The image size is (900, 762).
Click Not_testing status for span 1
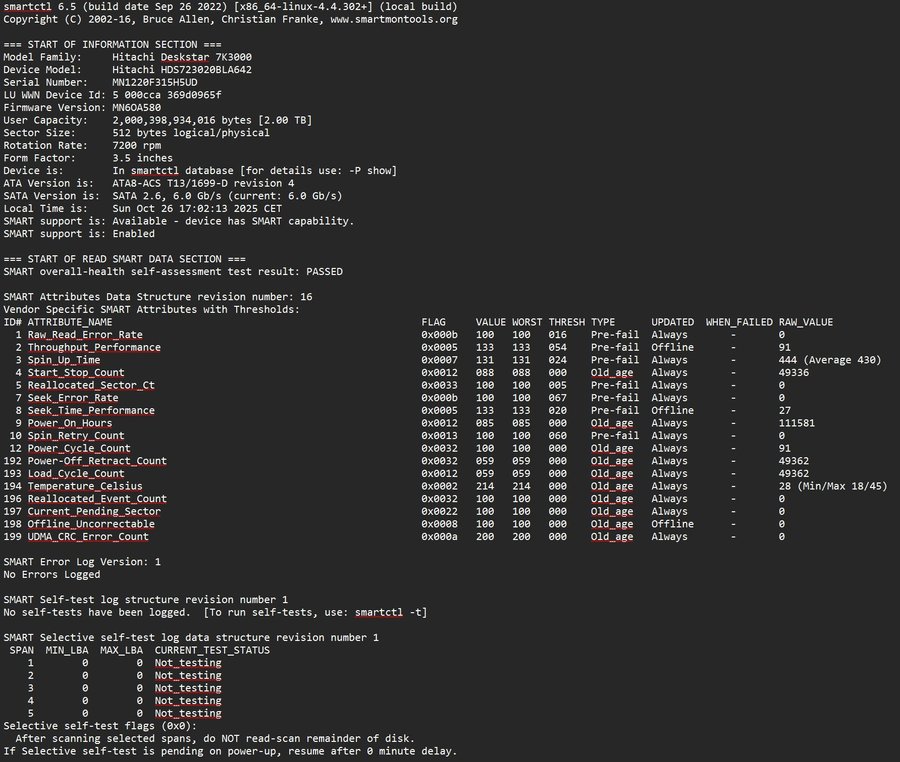click(188, 663)
